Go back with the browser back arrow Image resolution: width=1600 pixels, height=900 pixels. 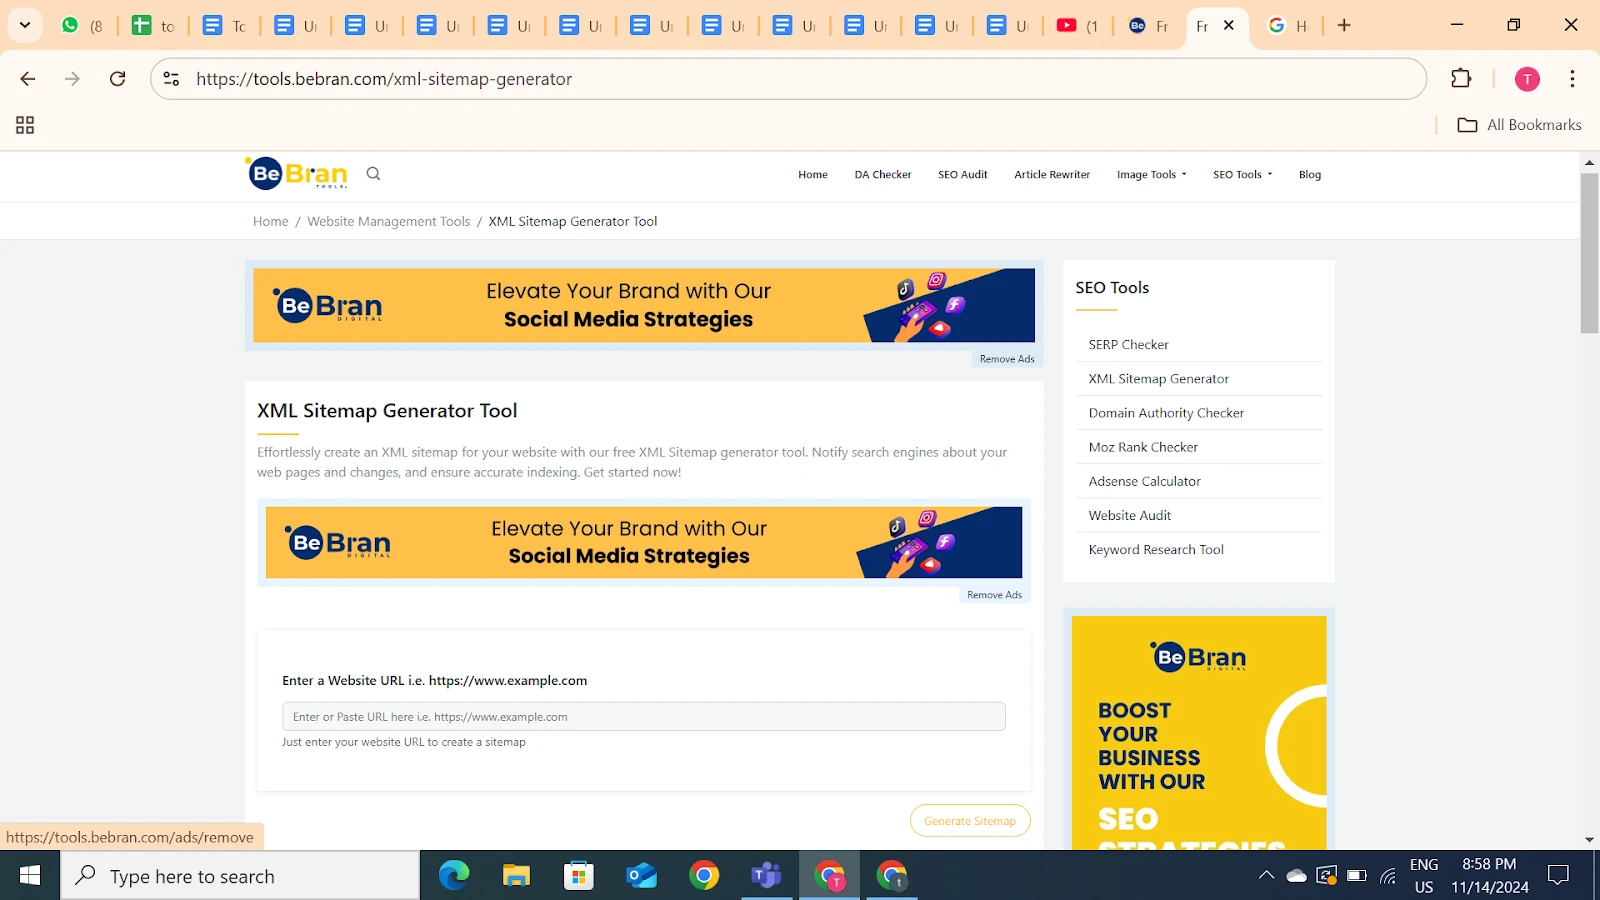pyautogui.click(x=28, y=79)
